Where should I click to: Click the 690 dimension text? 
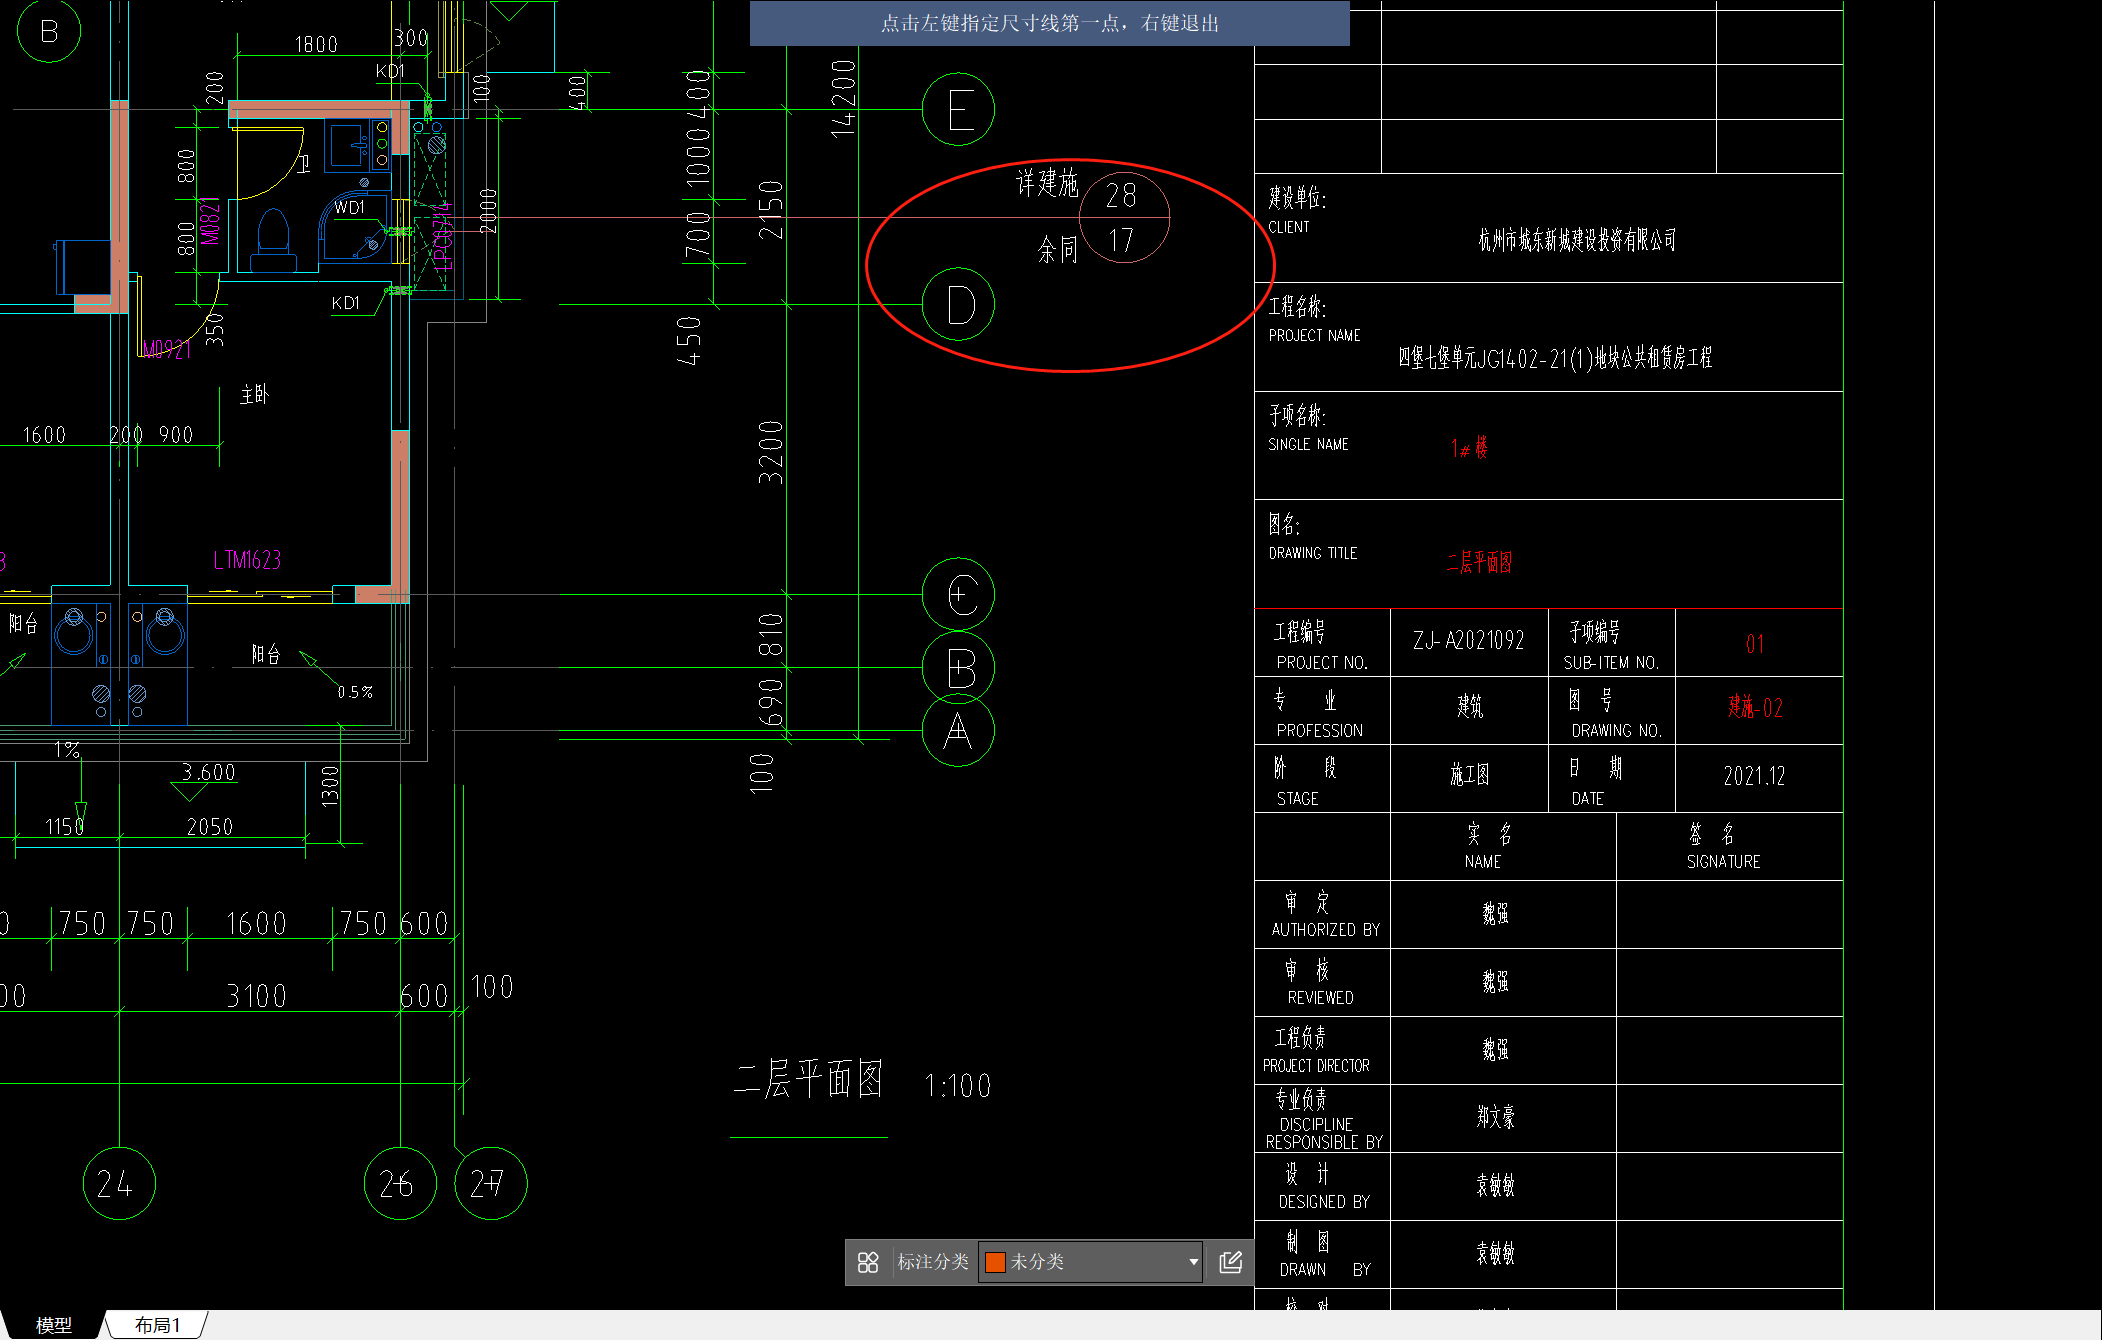(x=770, y=702)
